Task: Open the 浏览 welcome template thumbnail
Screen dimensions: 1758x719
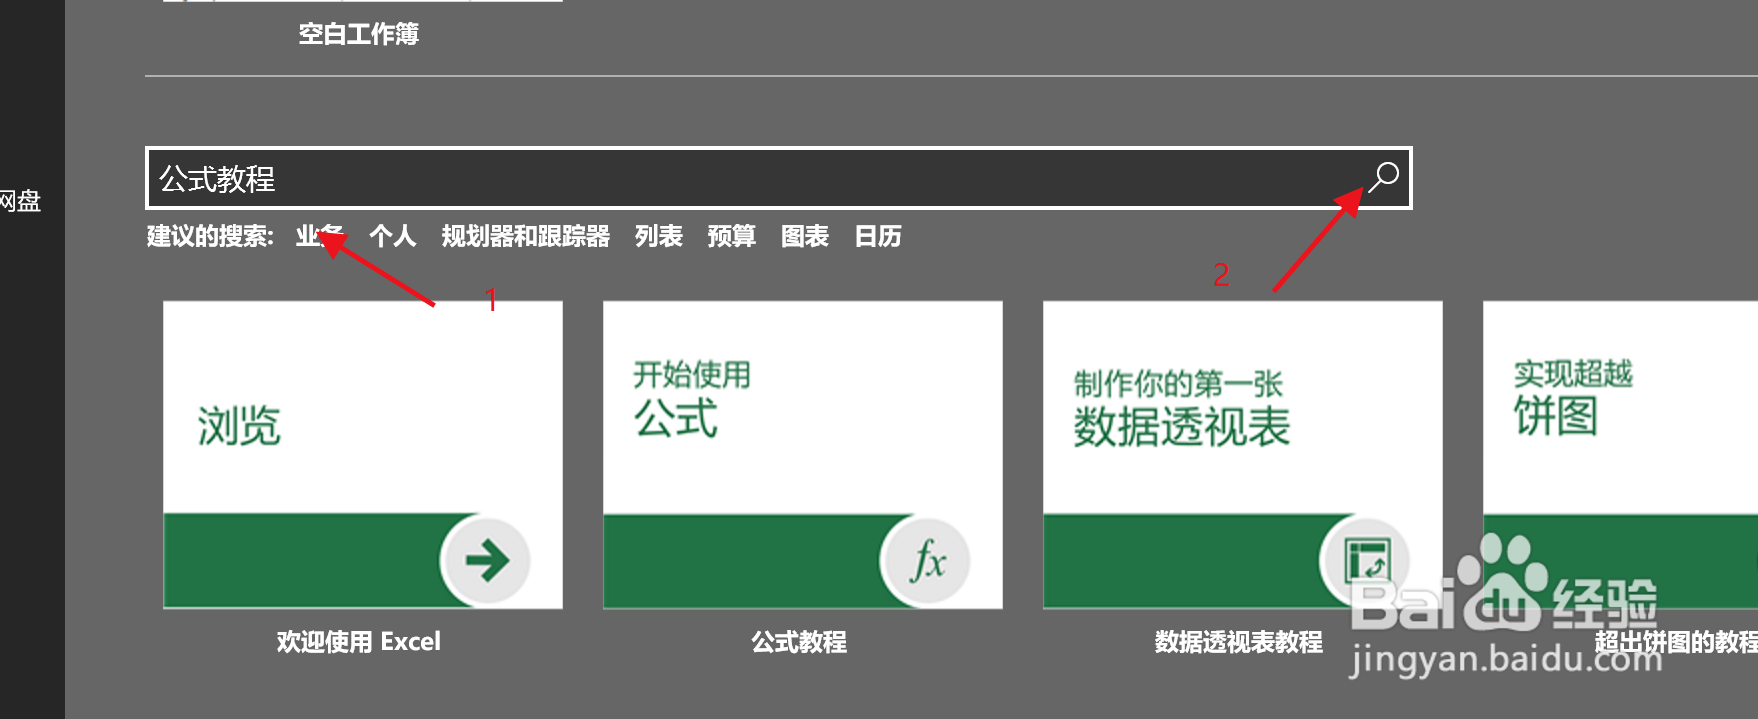Action: point(363,455)
